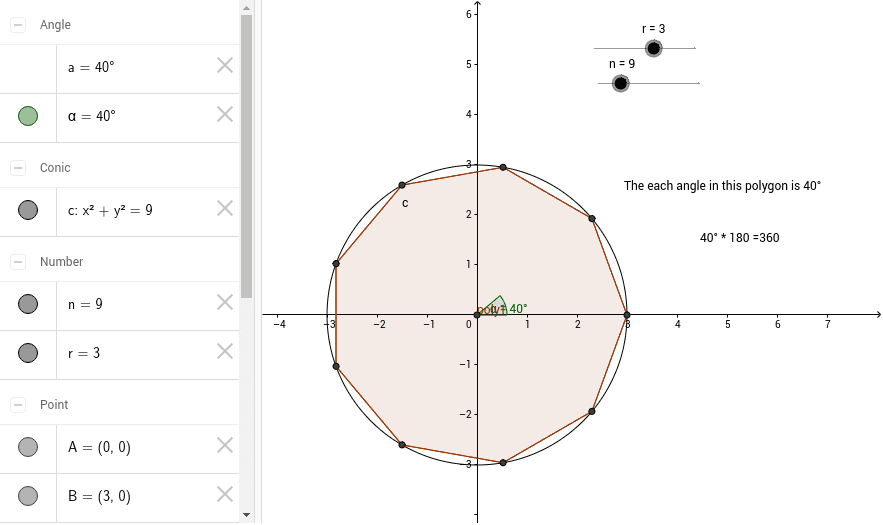Viewport: 883px width, 525px height.
Task: Collapse the Point section
Action: click(x=18, y=405)
